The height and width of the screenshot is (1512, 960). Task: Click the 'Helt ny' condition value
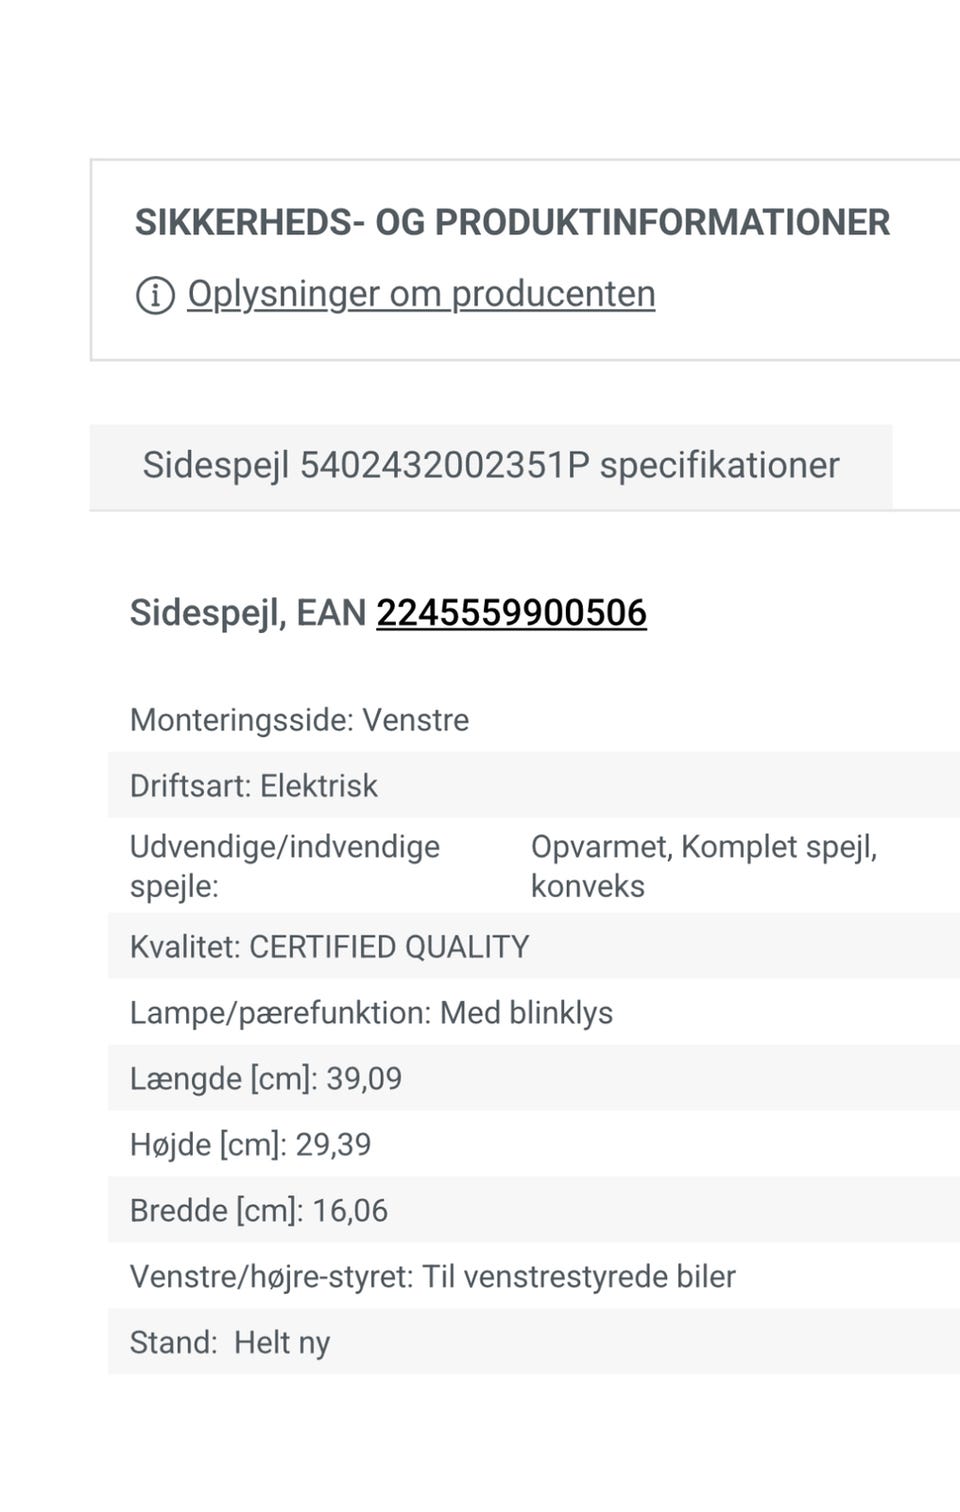tap(282, 1343)
